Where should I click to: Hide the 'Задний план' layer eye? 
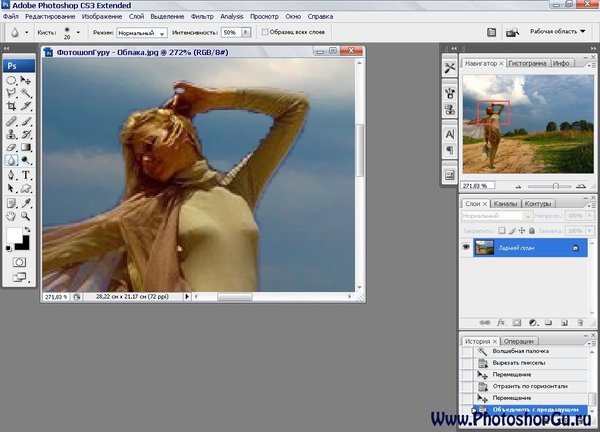coord(466,246)
